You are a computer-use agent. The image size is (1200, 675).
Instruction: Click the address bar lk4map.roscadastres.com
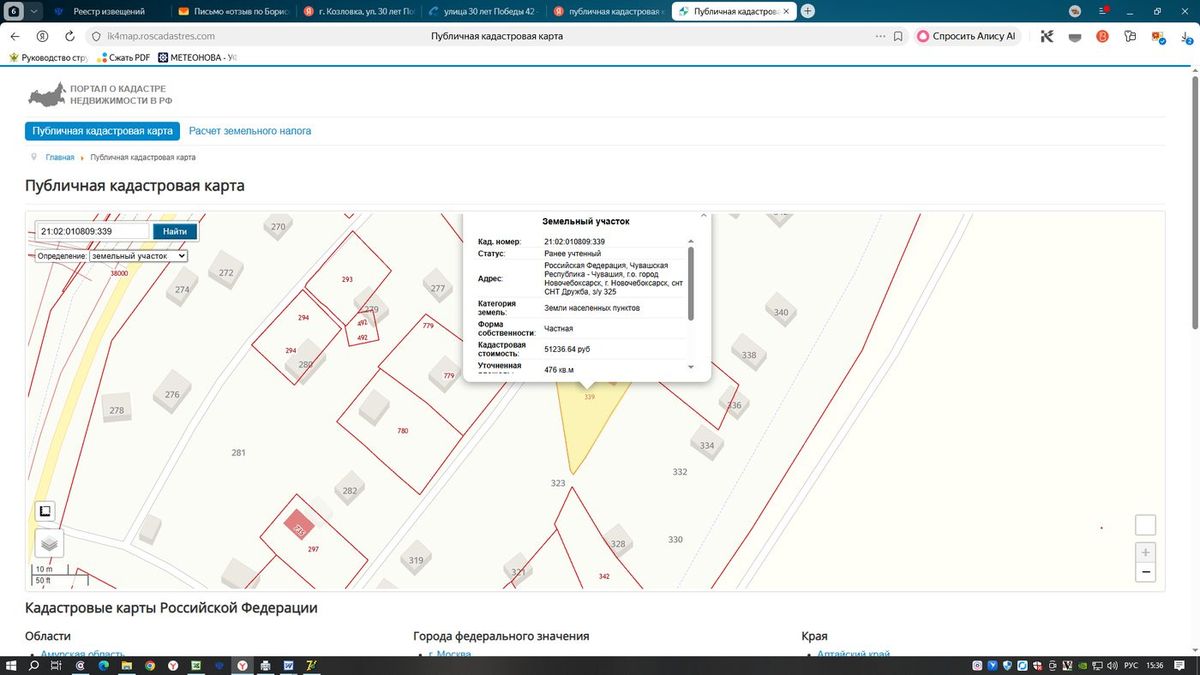coord(160,36)
